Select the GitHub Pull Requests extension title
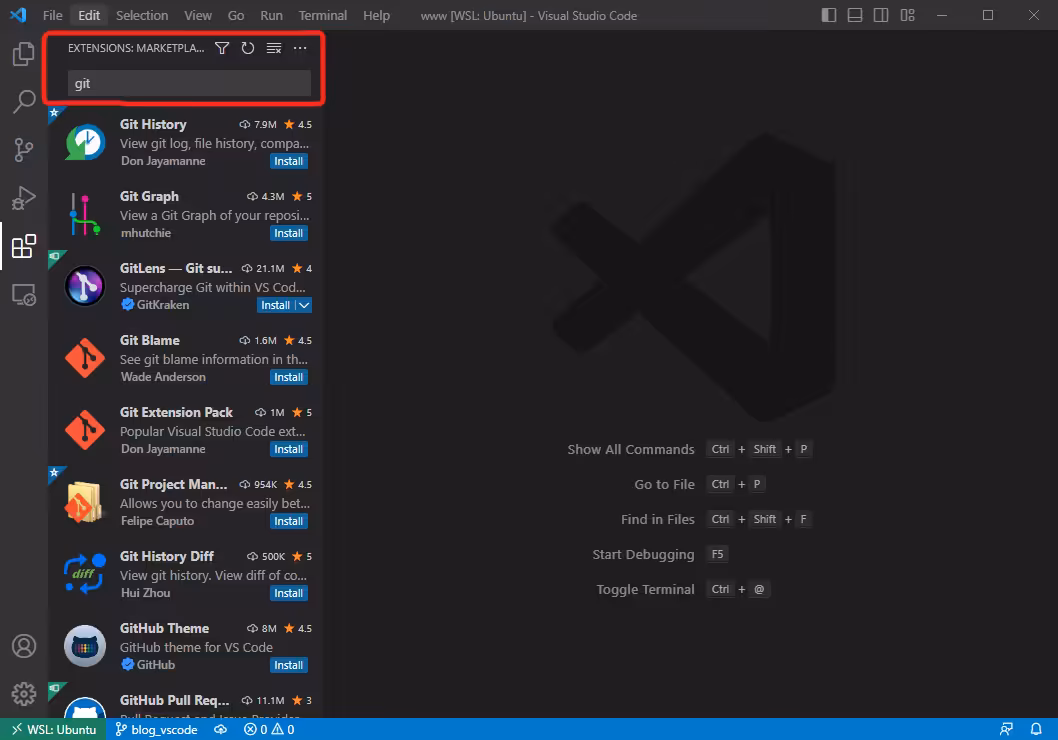Image resolution: width=1058 pixels, height=740 pixels. pos(174,700)
